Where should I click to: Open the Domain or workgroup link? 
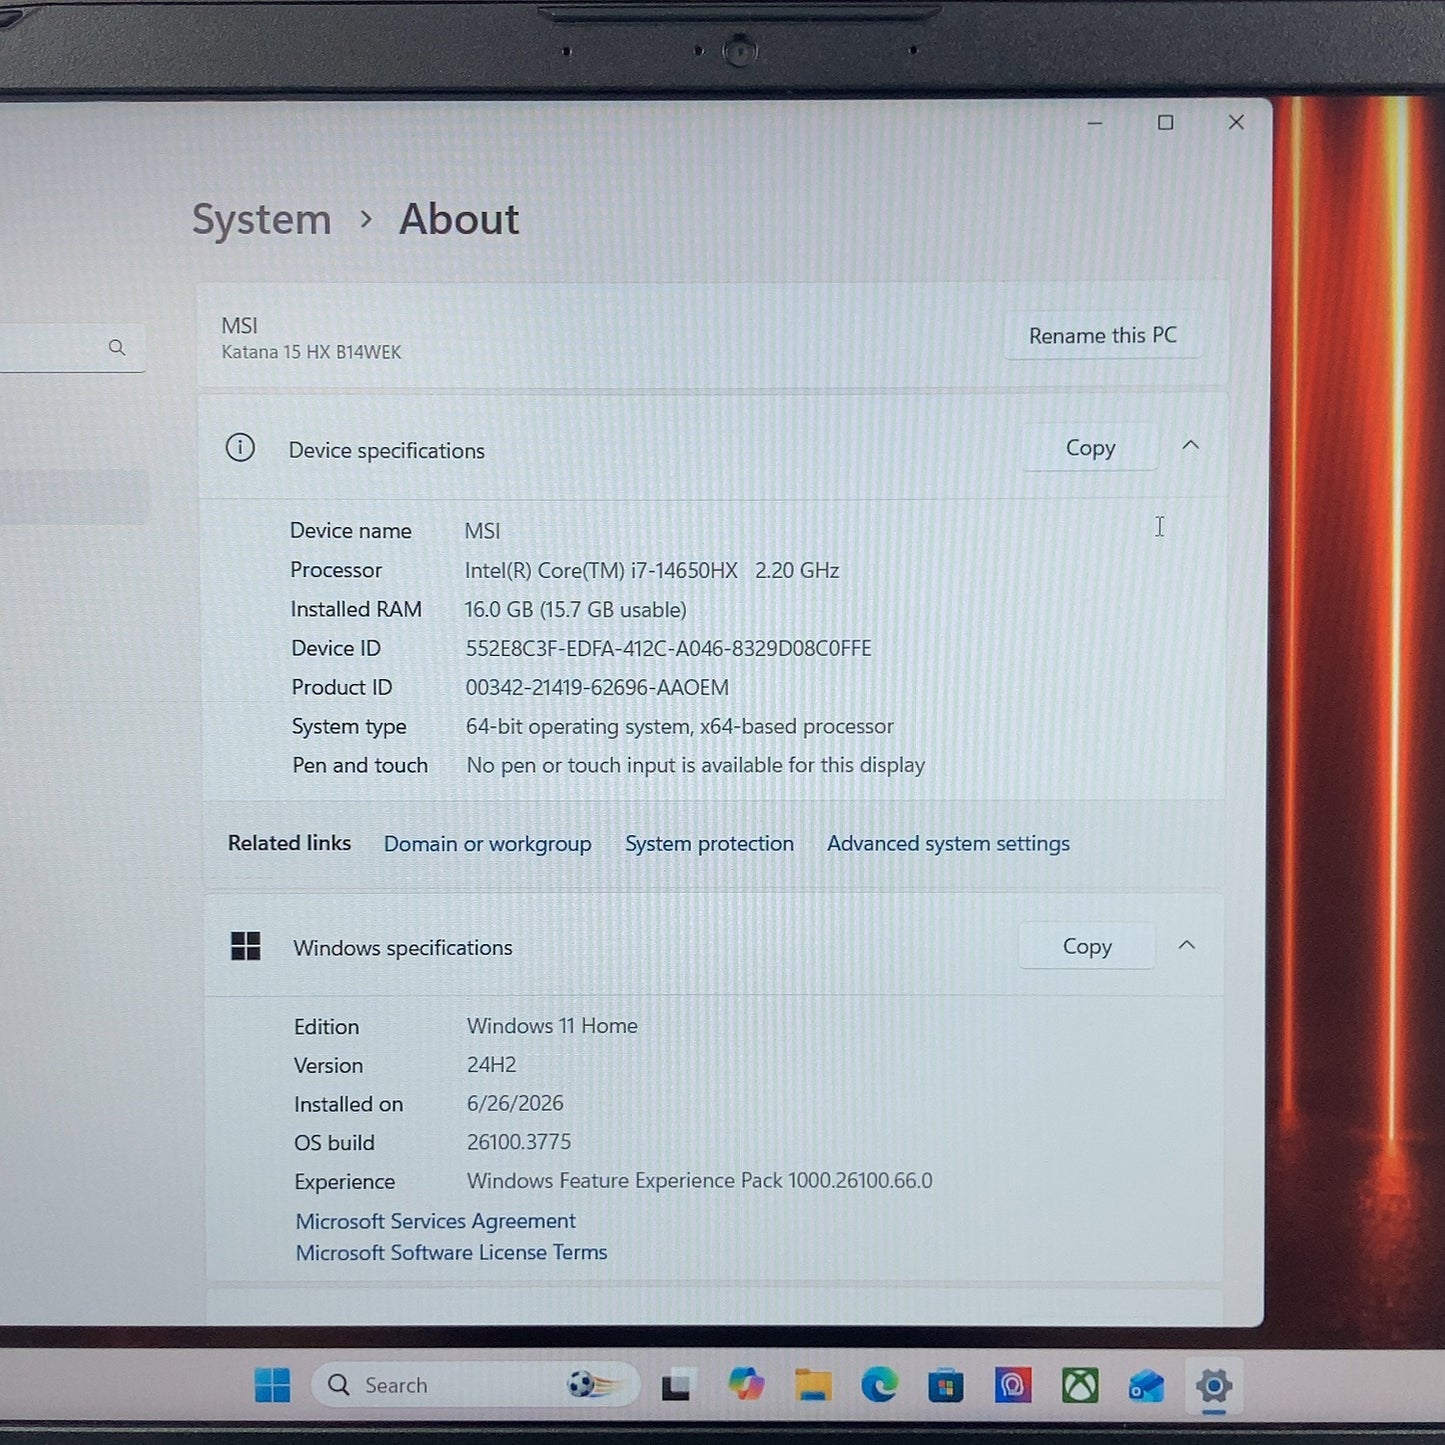488,844
